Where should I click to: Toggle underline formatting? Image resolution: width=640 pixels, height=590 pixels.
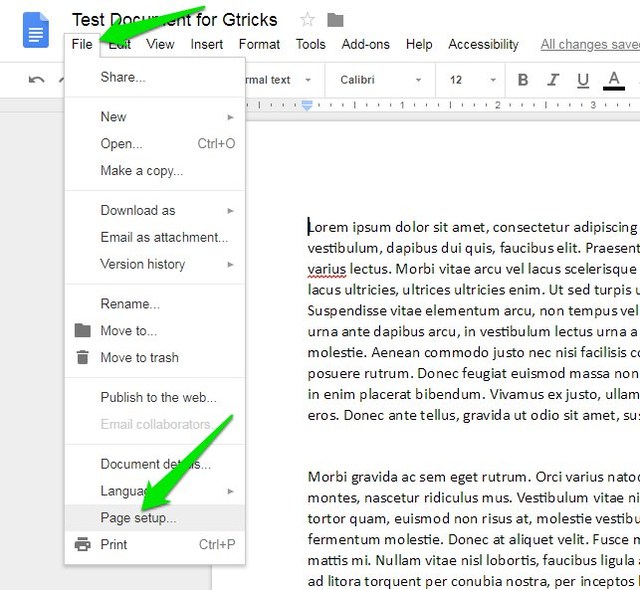coord(583,80)
